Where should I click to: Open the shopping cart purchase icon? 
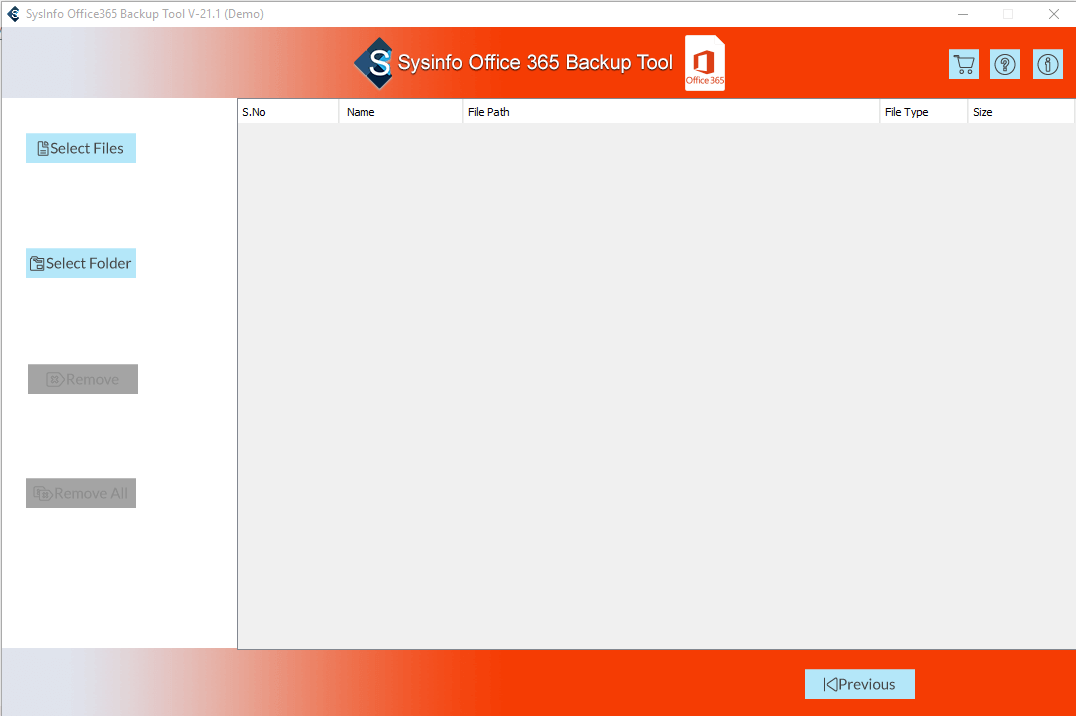[964, 64]
